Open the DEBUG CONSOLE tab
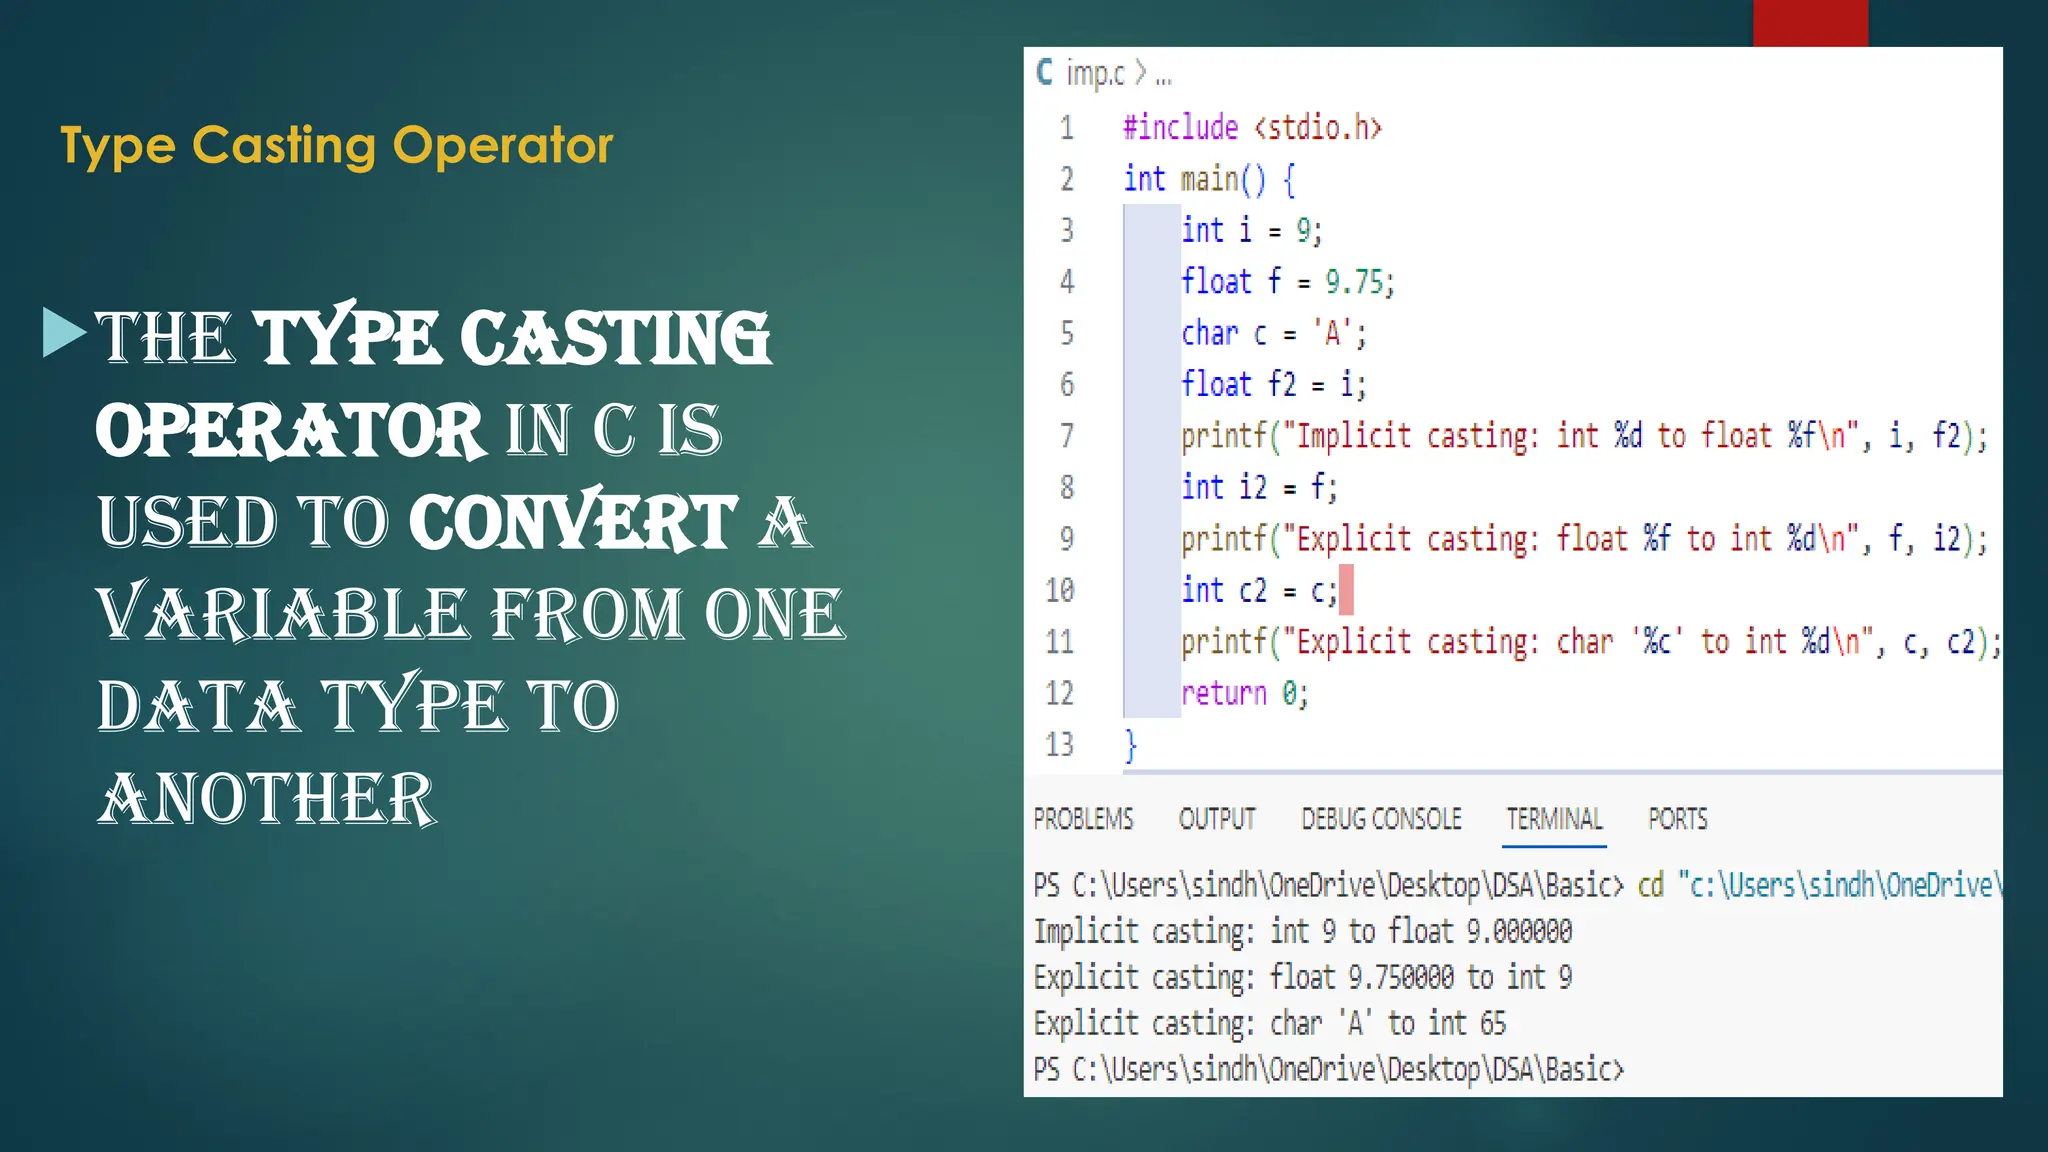Image resolution: width=2048 pixels, height=1152 pixels. (x=1381, y=819)
